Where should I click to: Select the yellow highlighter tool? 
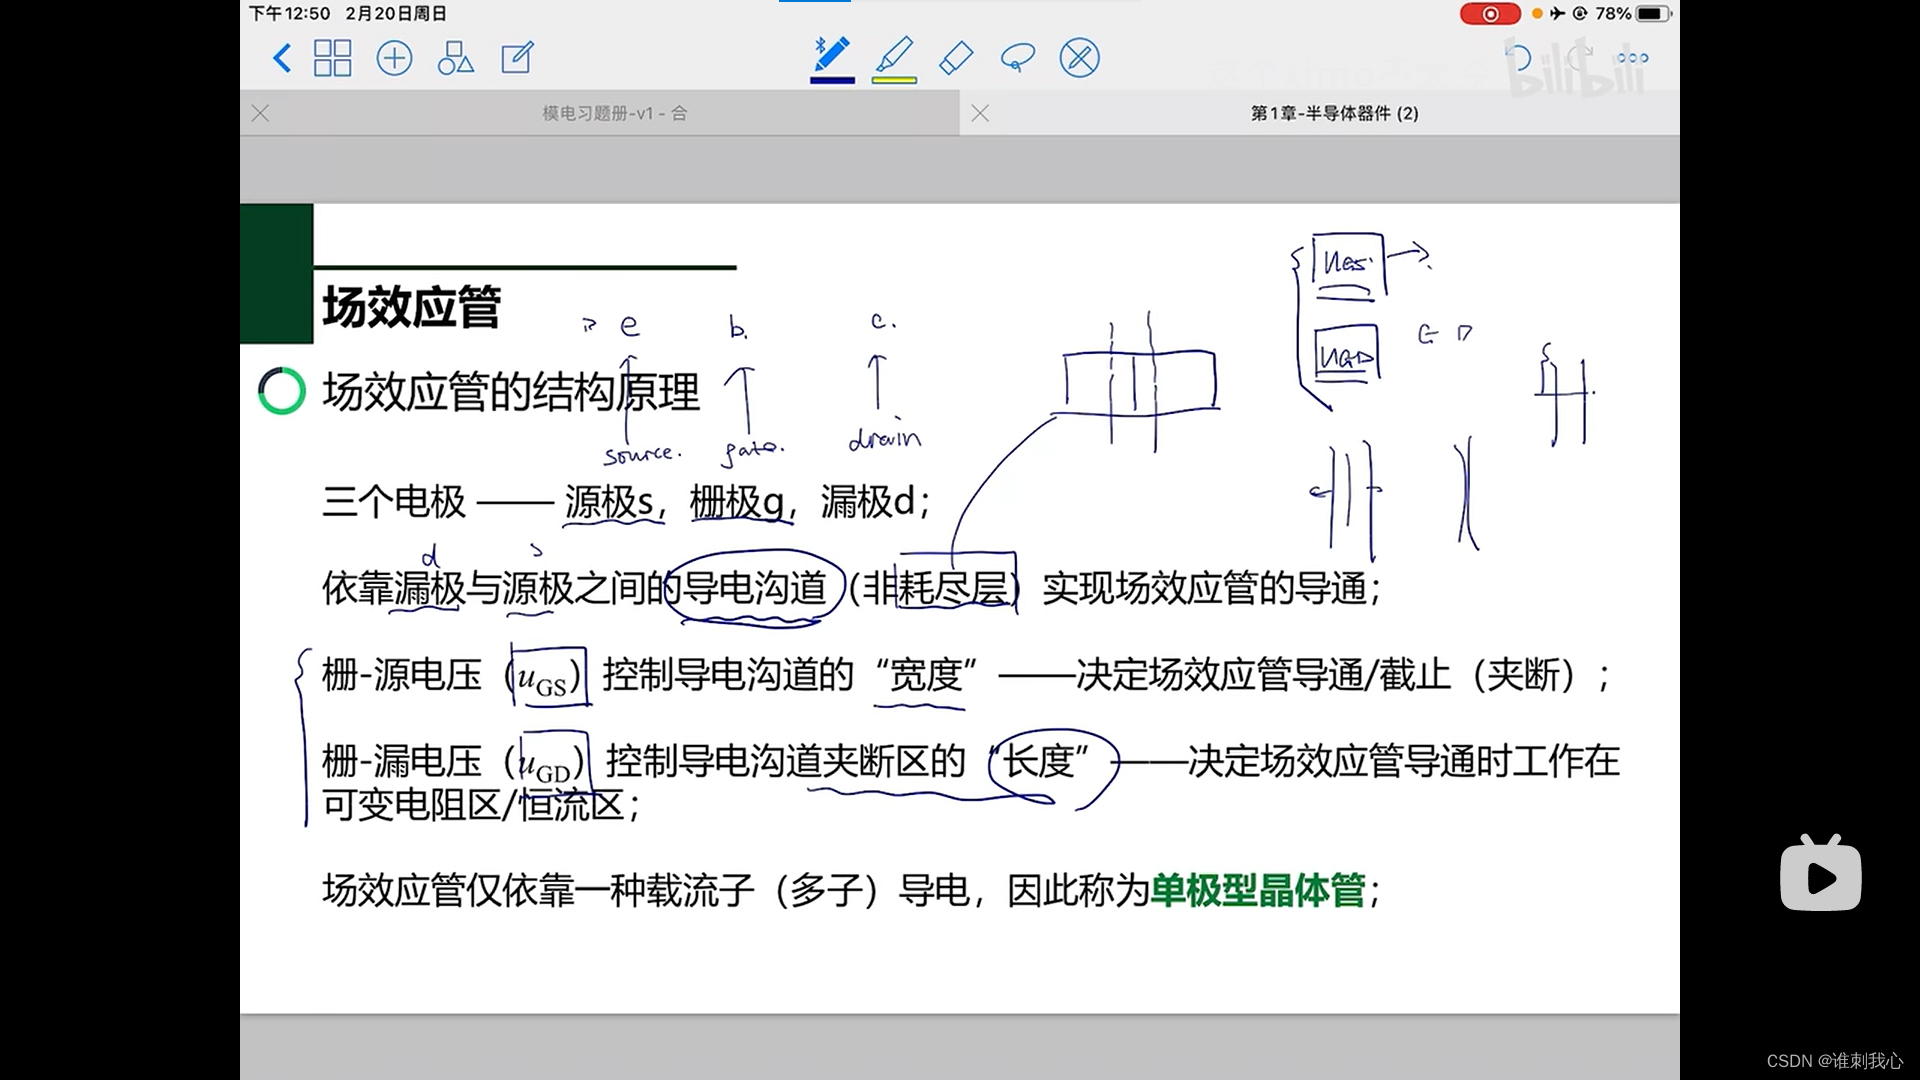[894, 55]
